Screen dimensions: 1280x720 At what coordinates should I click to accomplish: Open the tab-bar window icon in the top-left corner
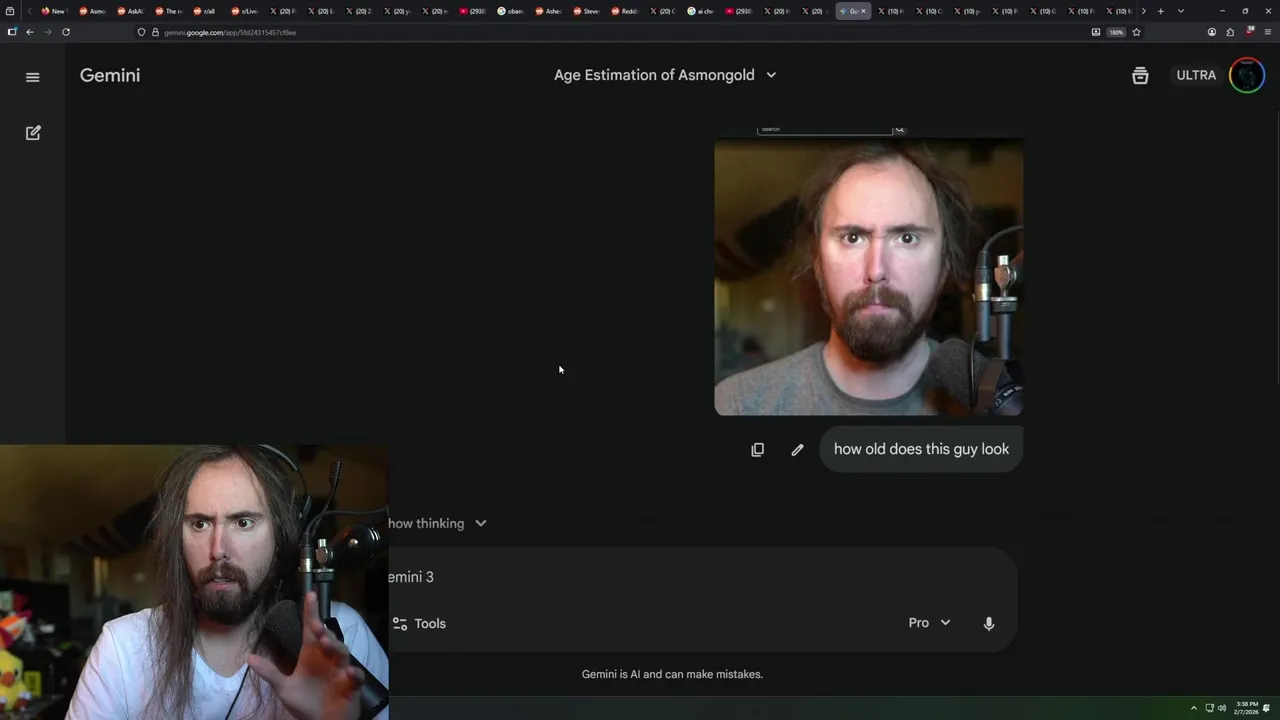click(x=11, y=11)
